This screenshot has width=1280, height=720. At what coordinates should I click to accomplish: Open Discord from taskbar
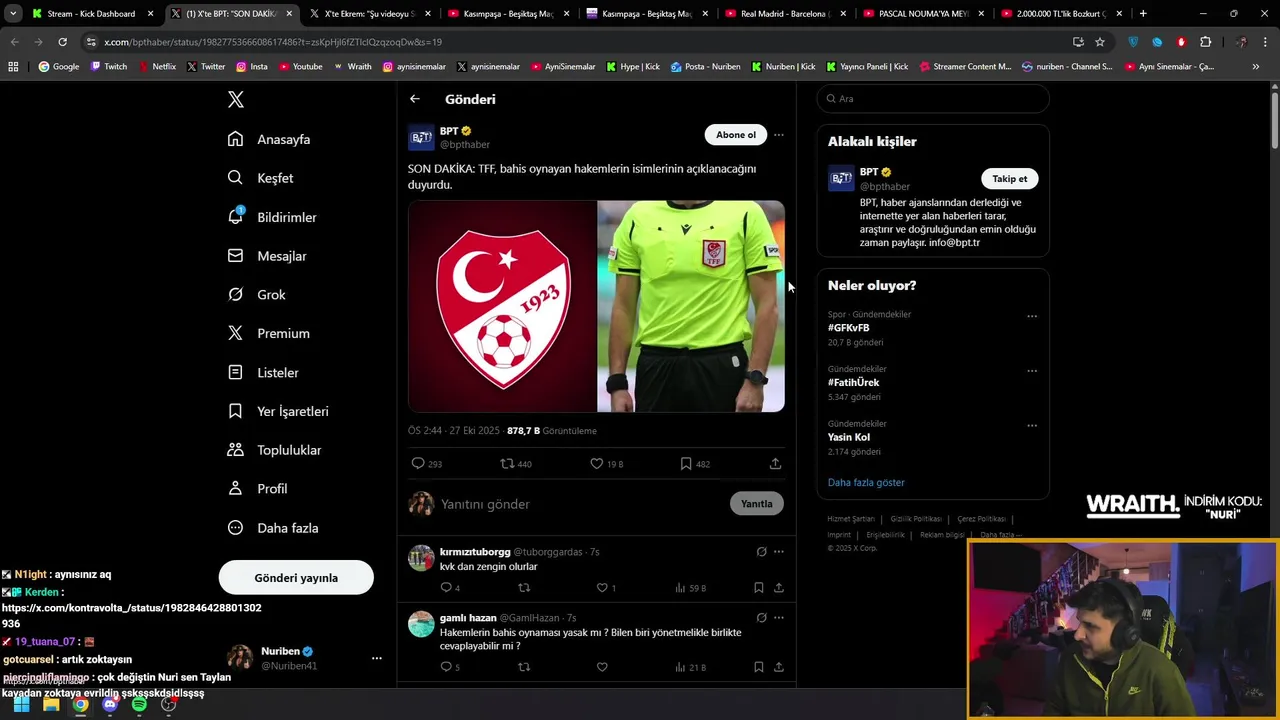[110, 704]
